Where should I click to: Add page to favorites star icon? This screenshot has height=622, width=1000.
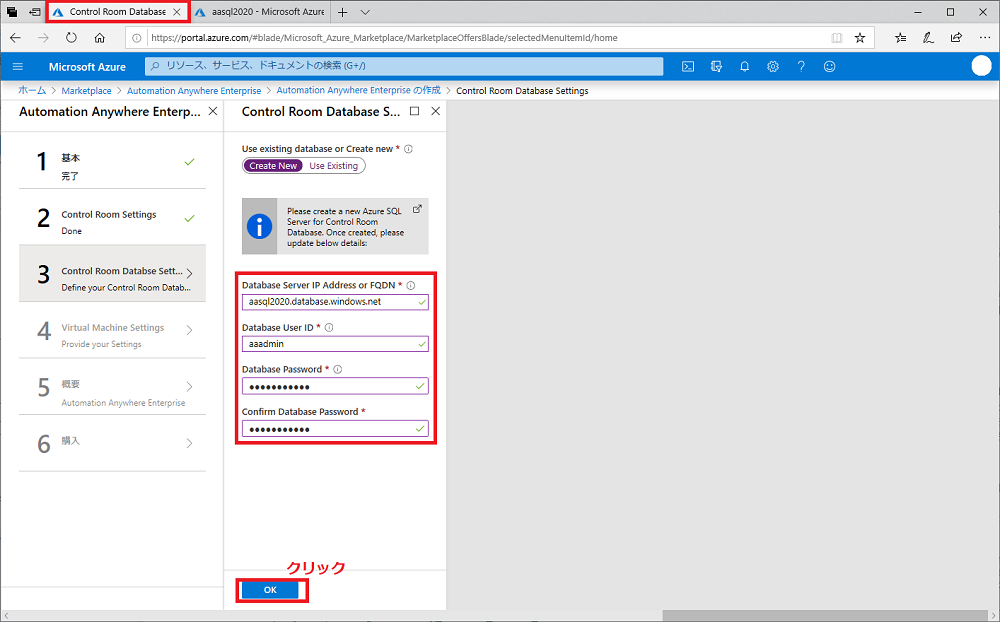point(860,38)
